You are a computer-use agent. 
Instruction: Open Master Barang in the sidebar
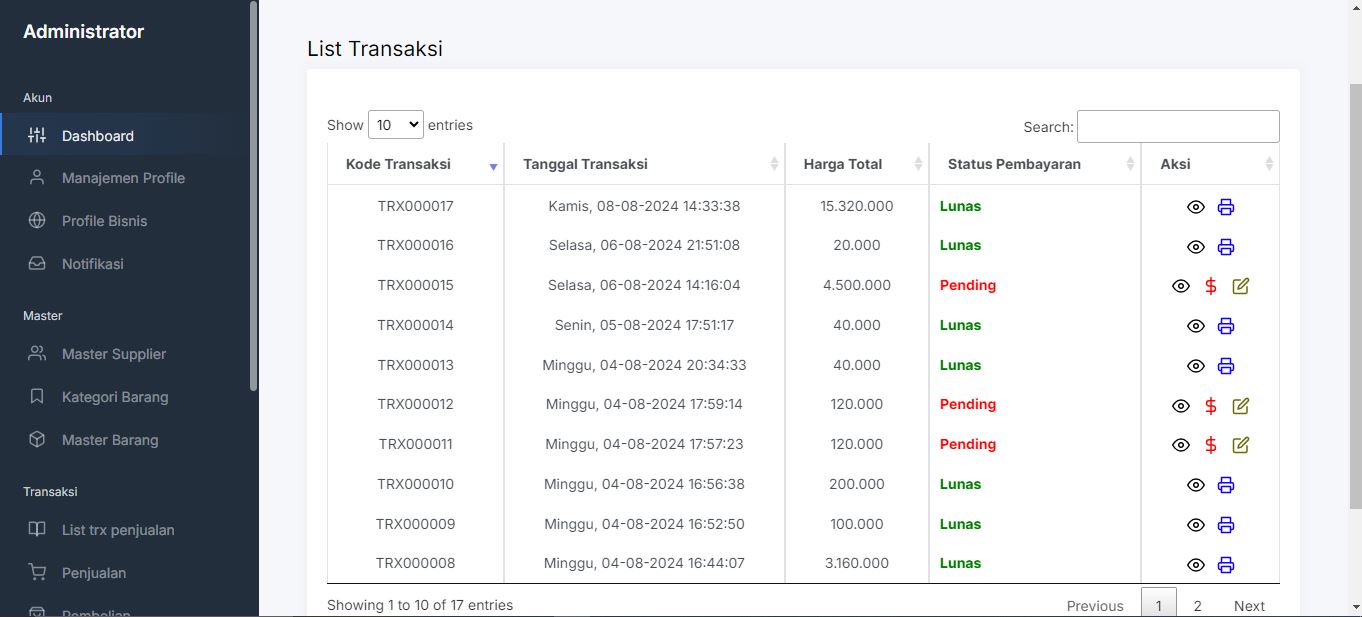click(110, 440)
